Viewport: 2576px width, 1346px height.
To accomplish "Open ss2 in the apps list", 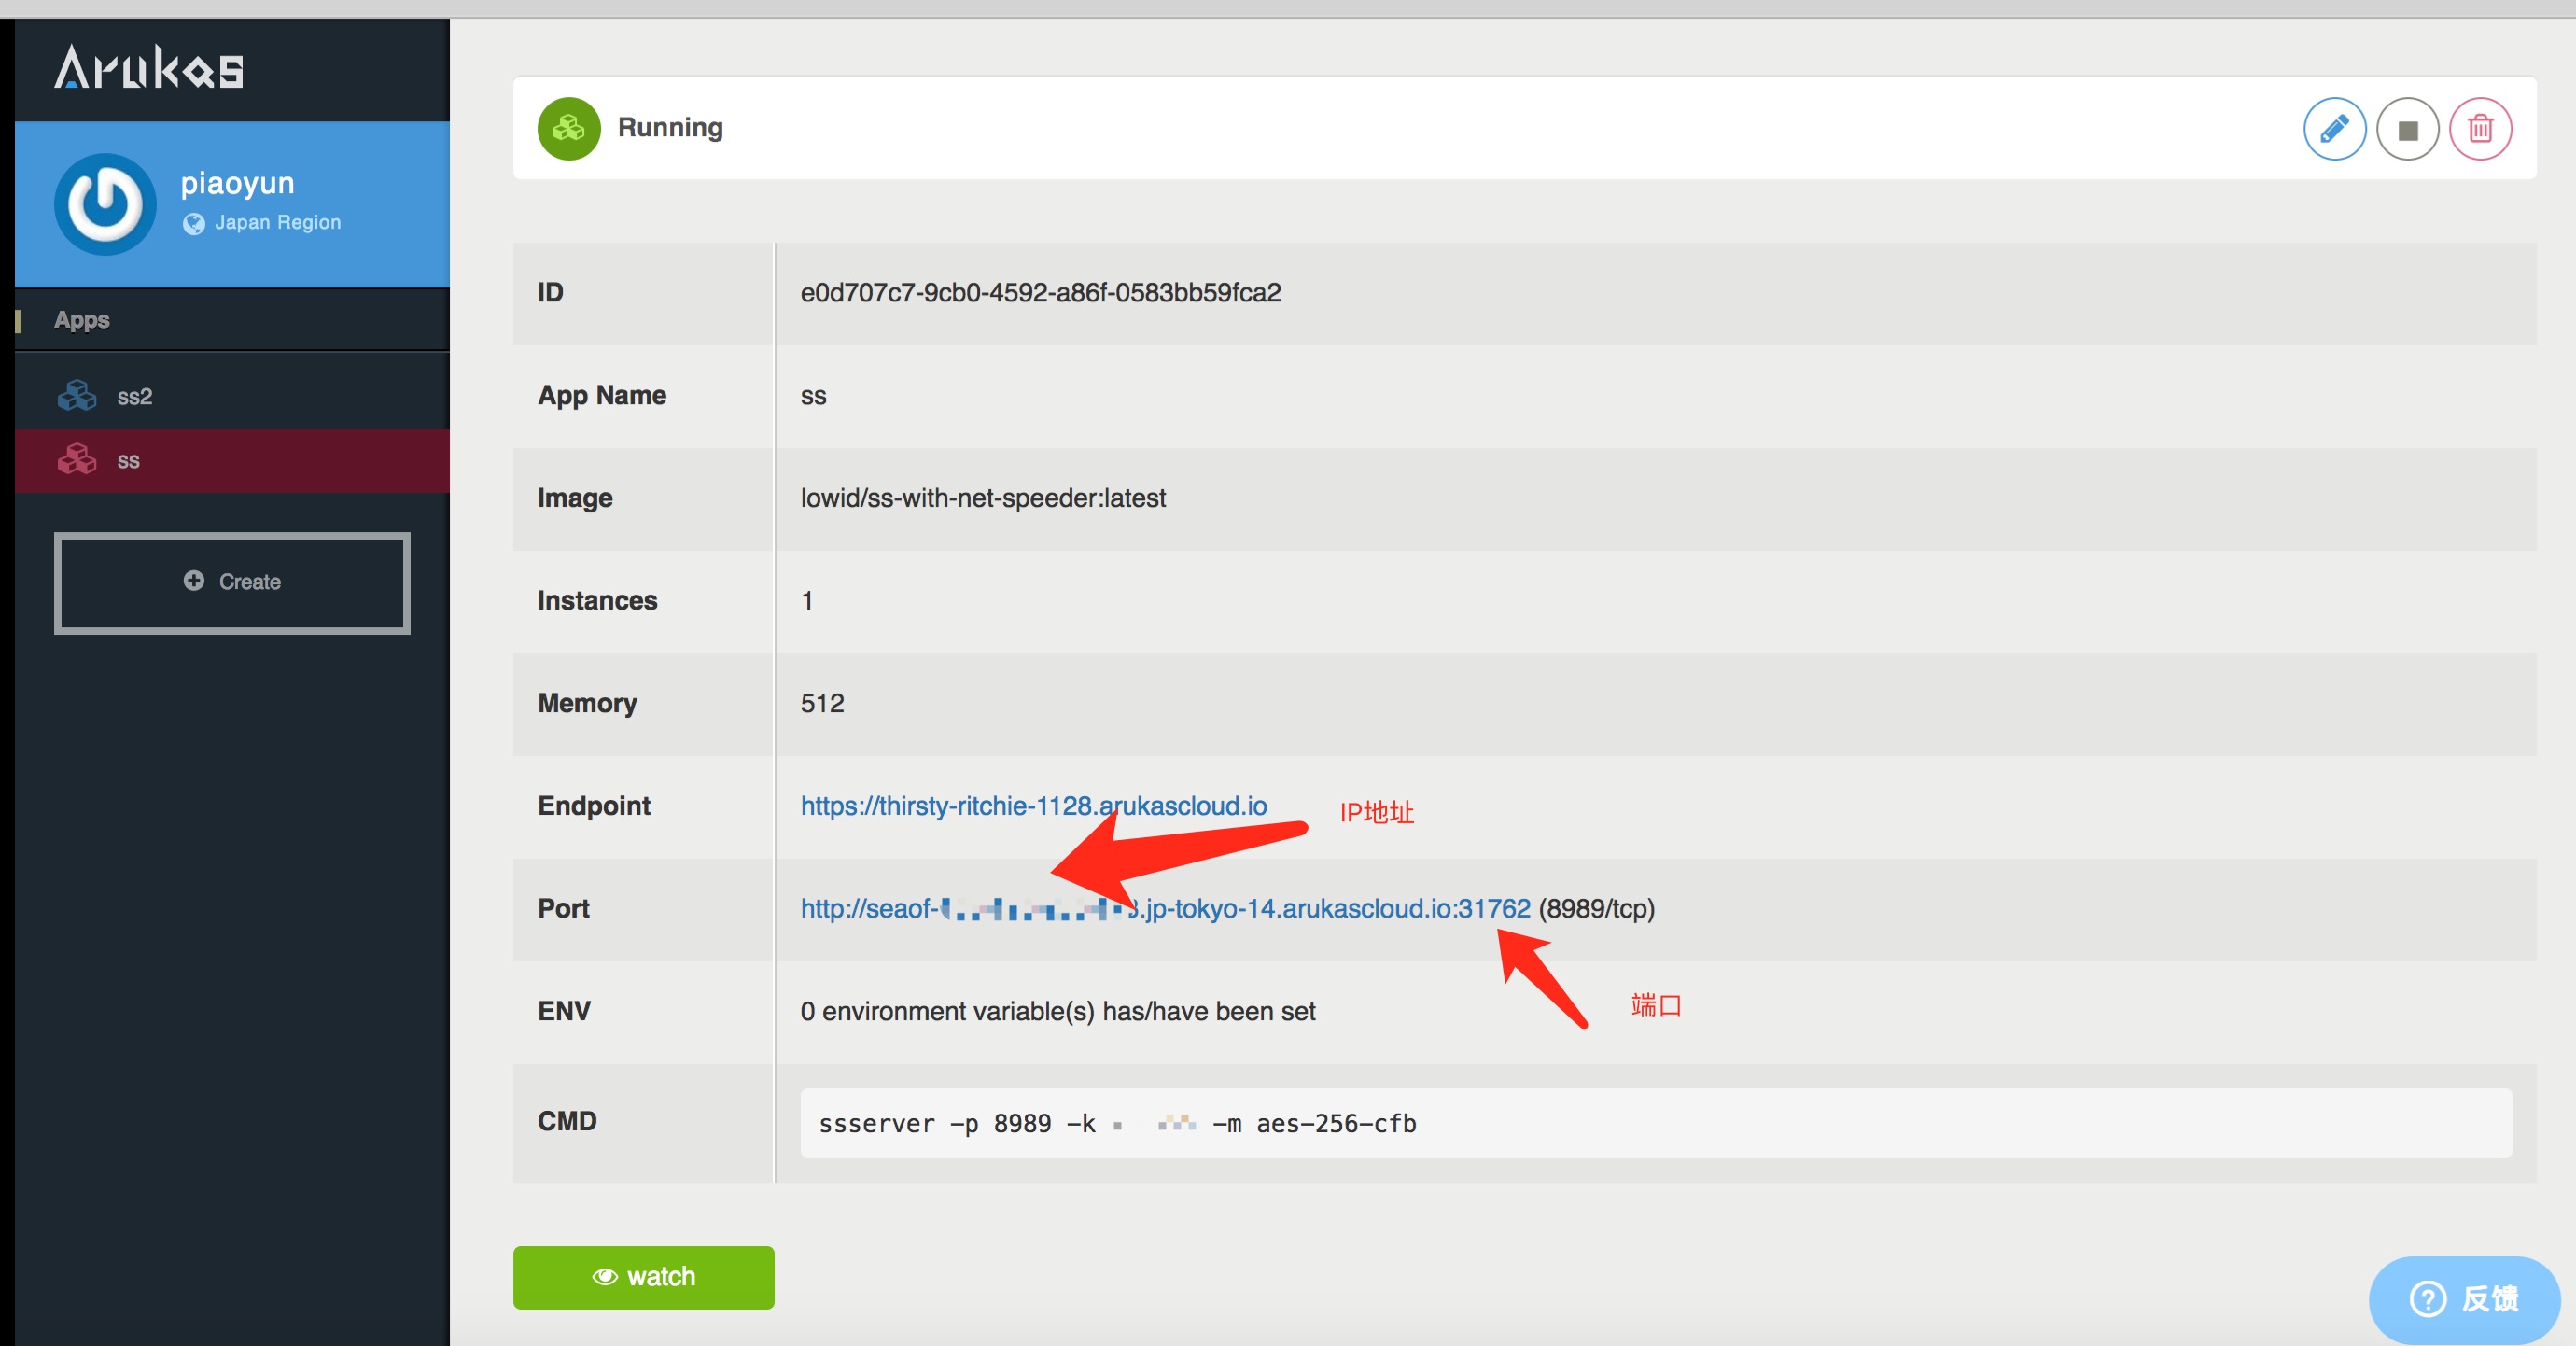I will point(232,396).
